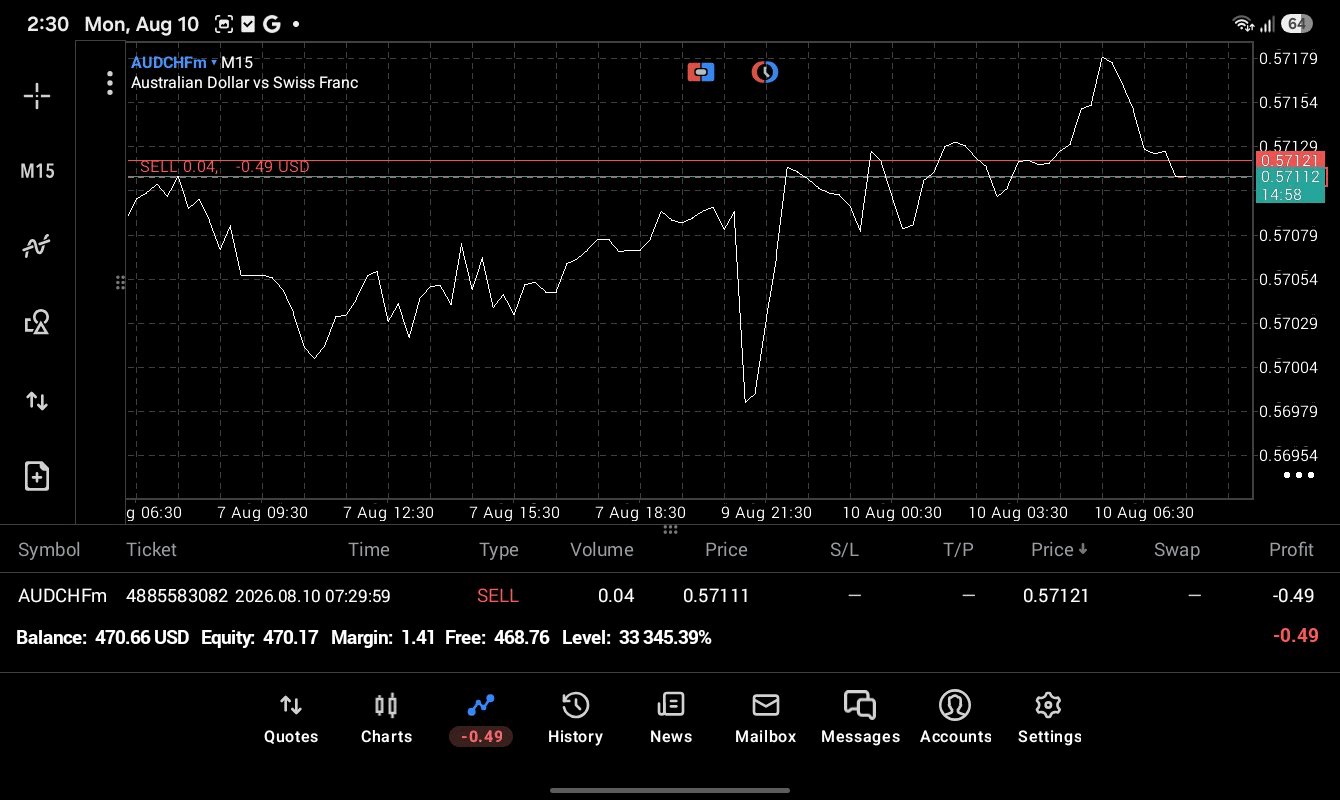The height and width of the screenshot is (800, 1340).
Task: Open the Mailbox tab
Action: pyautogui.click(x=766, y=719)
